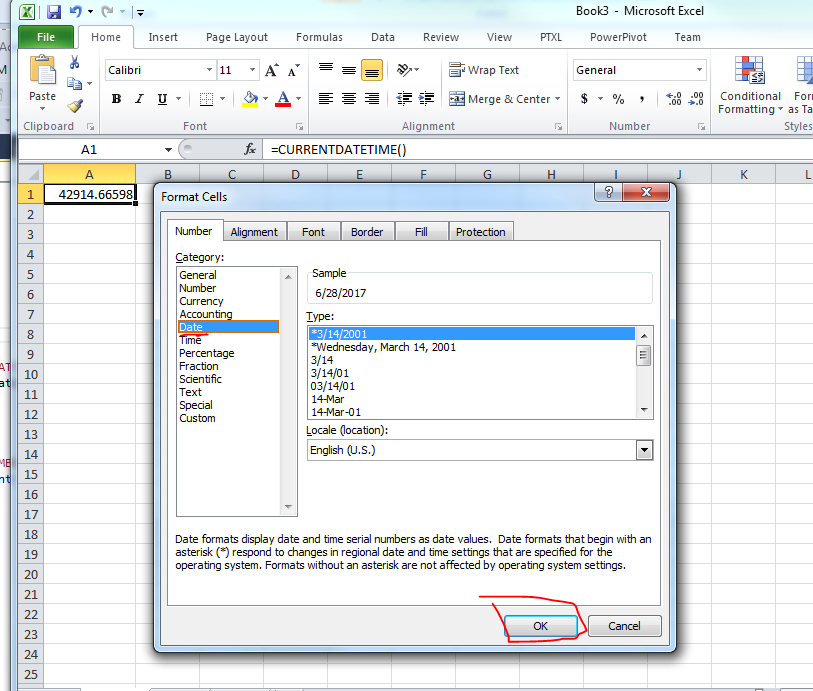813x691 pixels.
Task: Open the Locale (location) dropdown
Action: pos(644,449)
